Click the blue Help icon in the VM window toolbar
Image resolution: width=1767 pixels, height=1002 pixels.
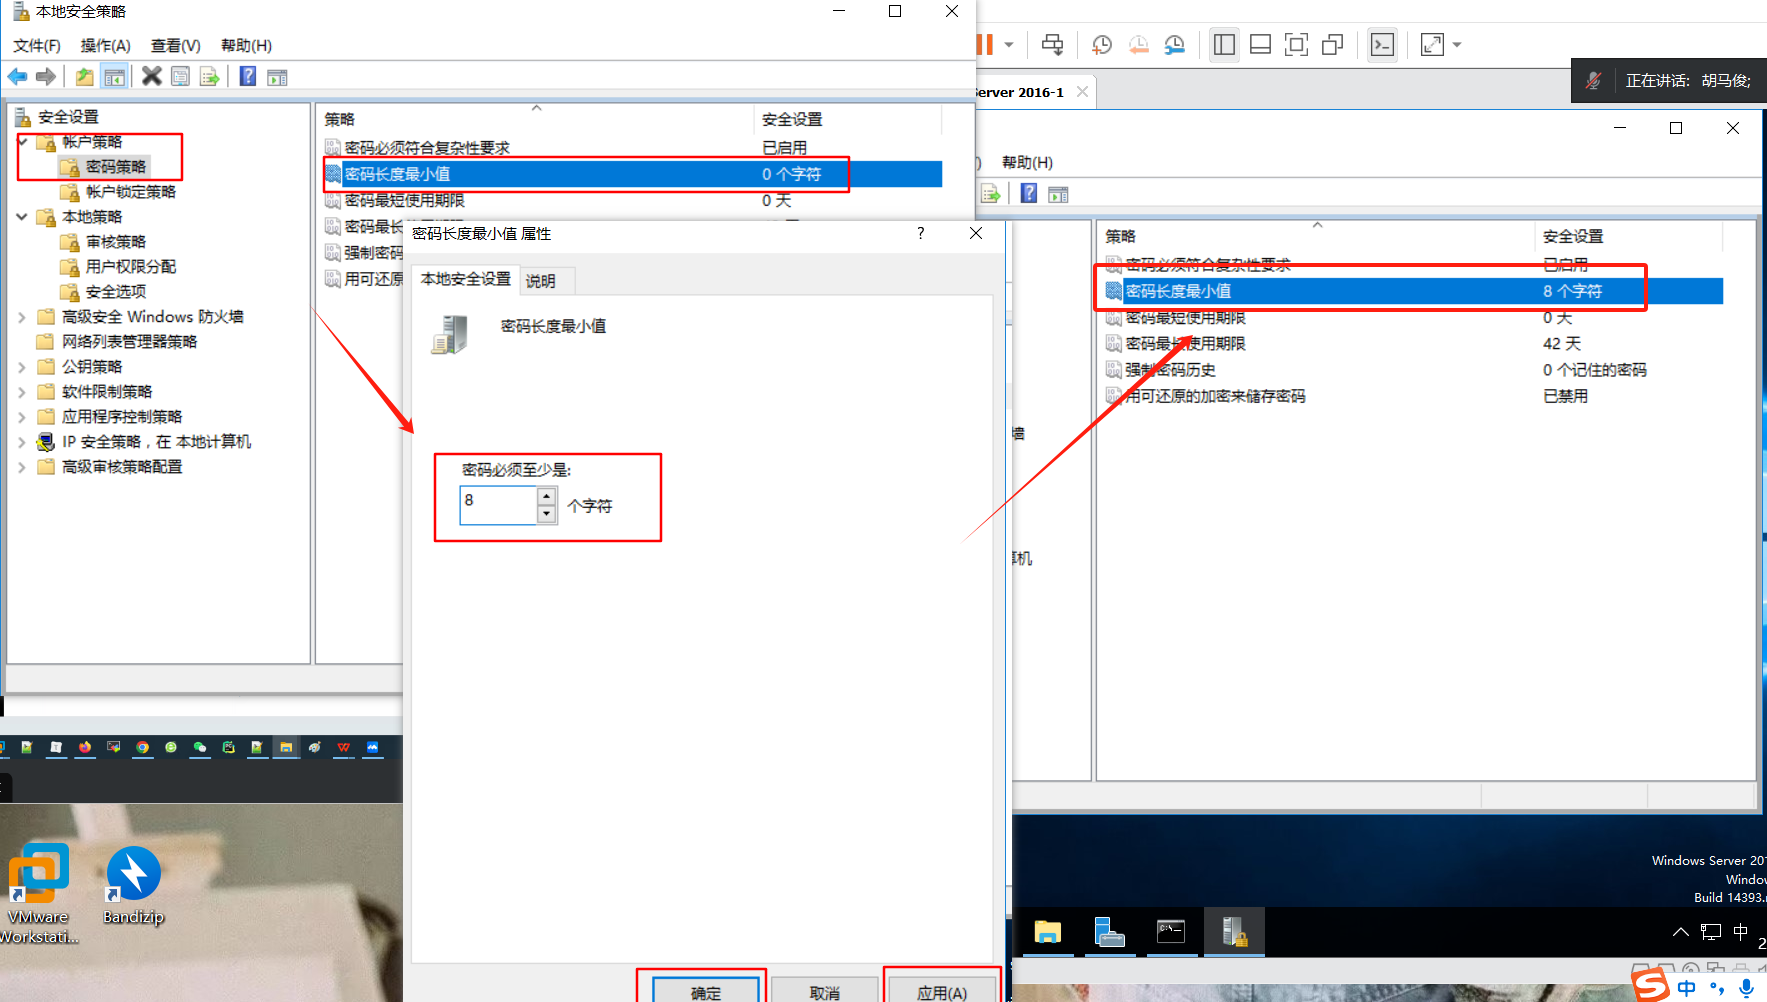click(x=1029, y=193)
